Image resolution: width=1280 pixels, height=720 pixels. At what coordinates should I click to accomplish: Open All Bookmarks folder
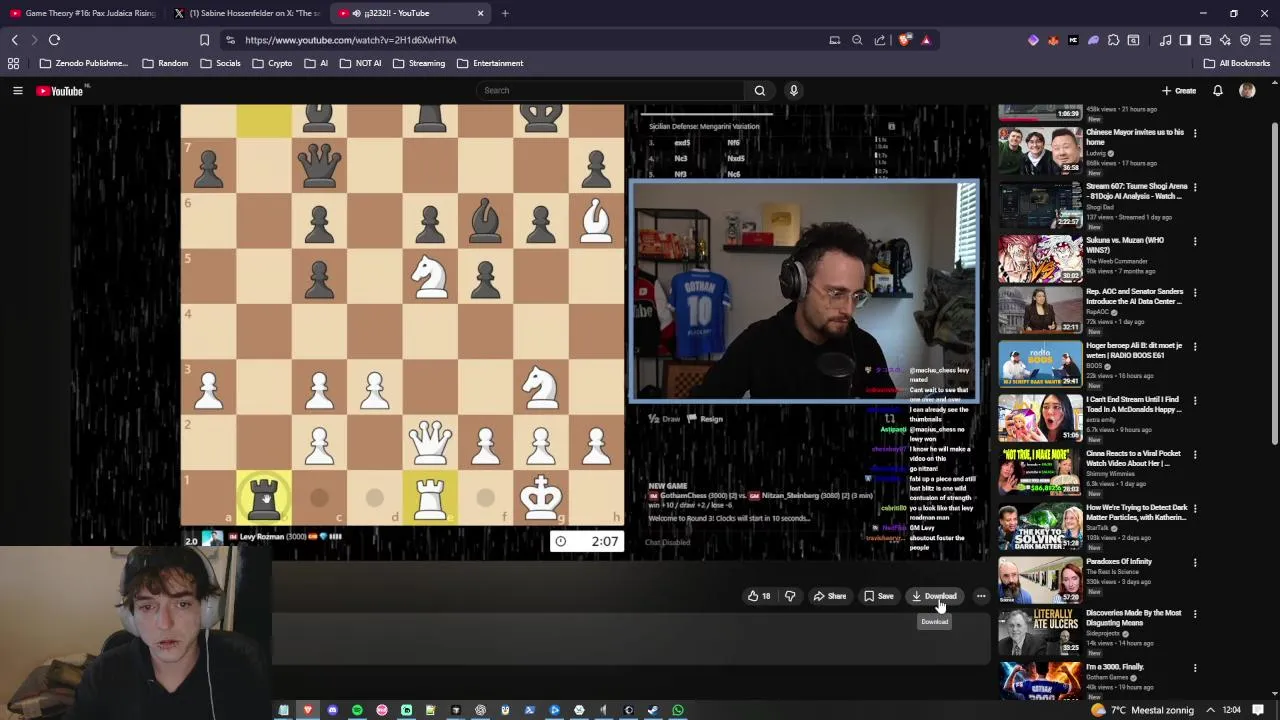1237,63
